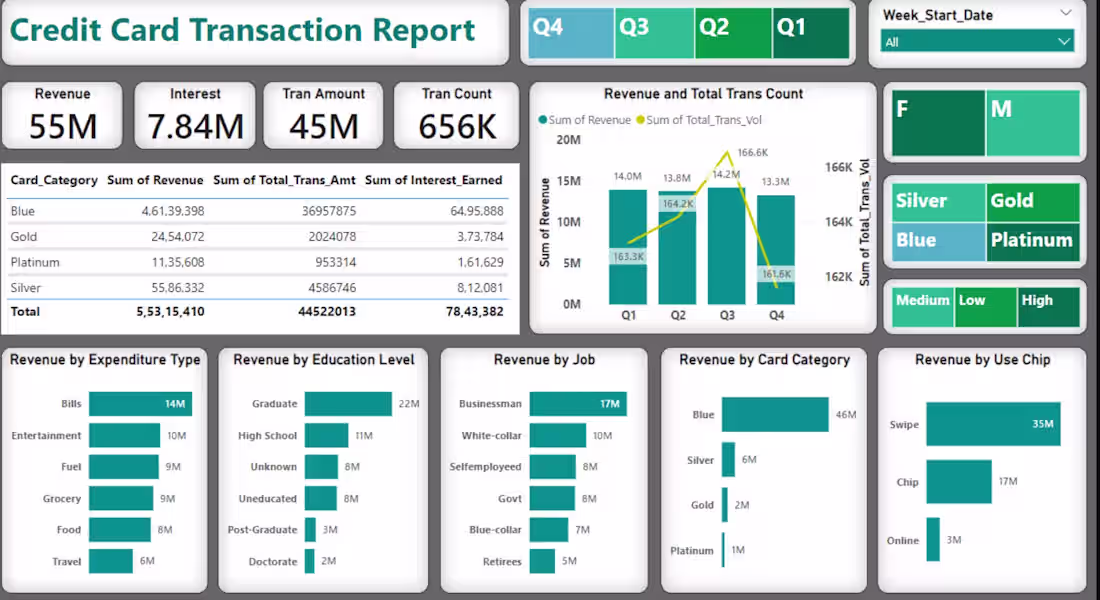The image size is (1100, 600).
Task: Click the Revenue KPI card showing 55M
Action: [x=62, y=113]
